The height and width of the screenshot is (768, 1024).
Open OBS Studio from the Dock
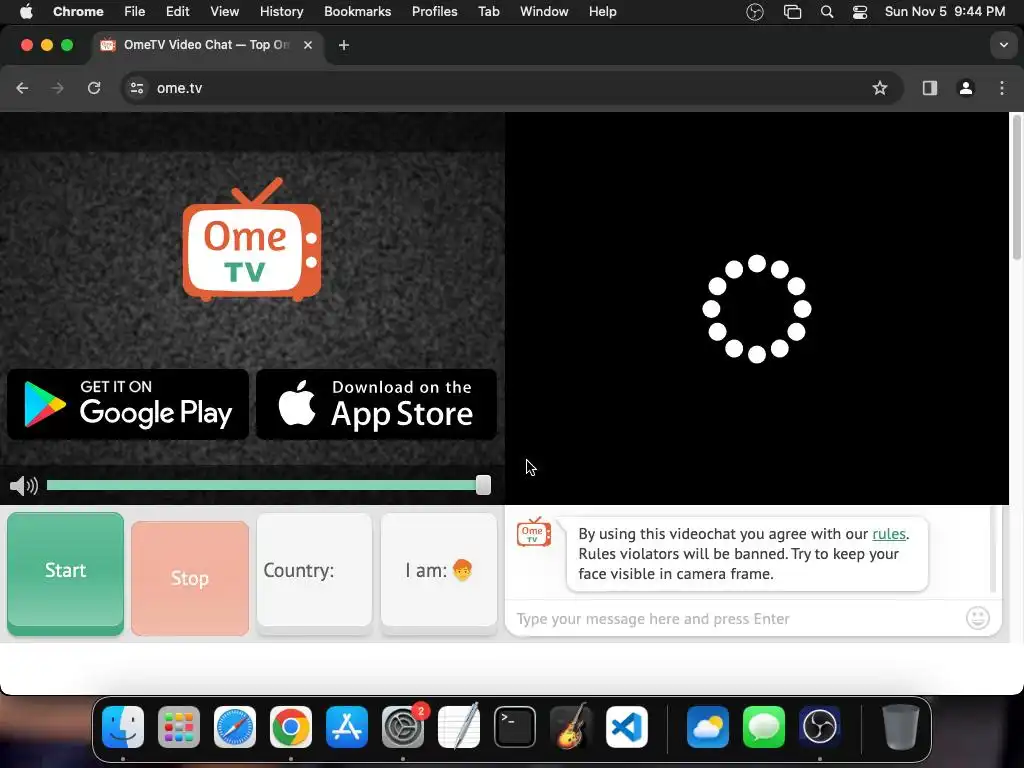coord(820,727)
